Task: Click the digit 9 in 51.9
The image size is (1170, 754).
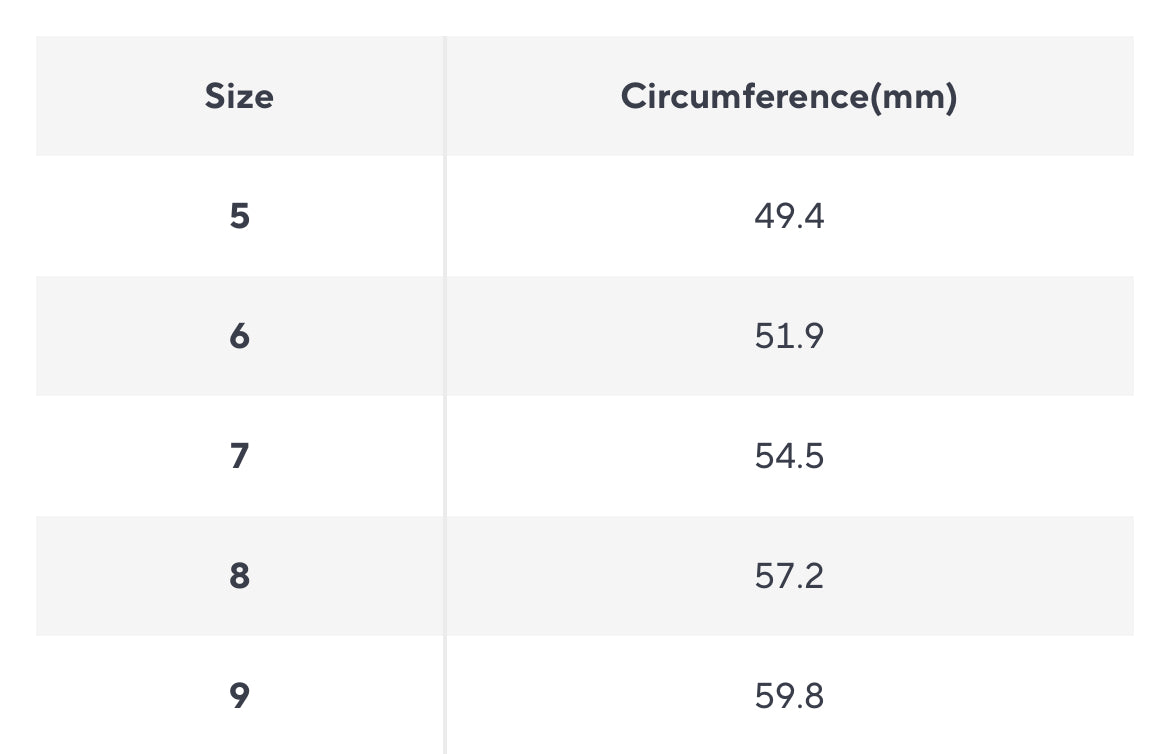Action: click(x=813, y=336)
